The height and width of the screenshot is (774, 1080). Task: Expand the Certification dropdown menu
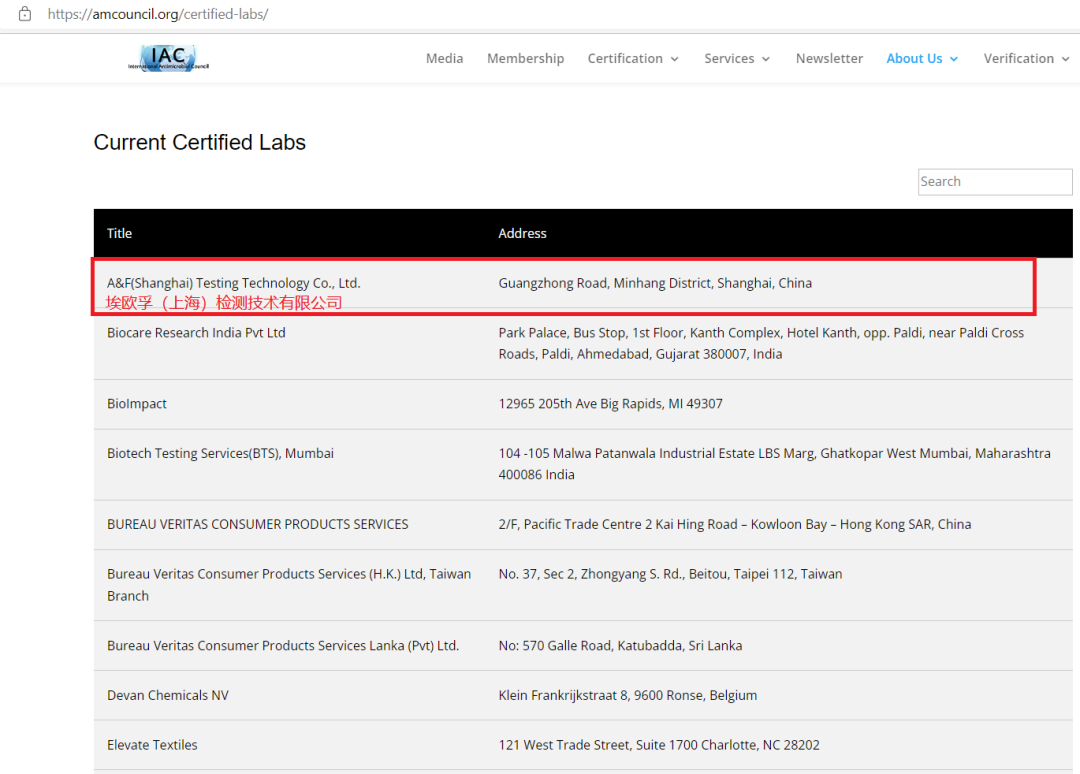click(x=633, y=58)
